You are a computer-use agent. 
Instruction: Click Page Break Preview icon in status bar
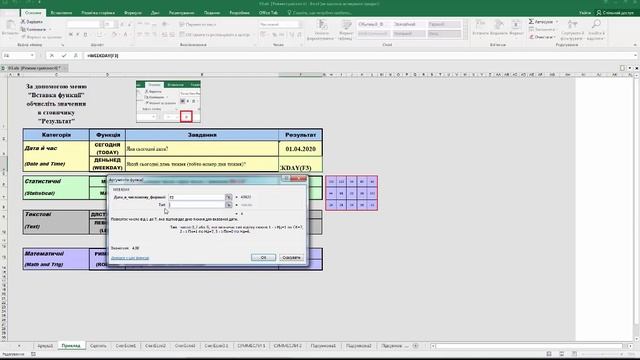(x=574, y=354)
